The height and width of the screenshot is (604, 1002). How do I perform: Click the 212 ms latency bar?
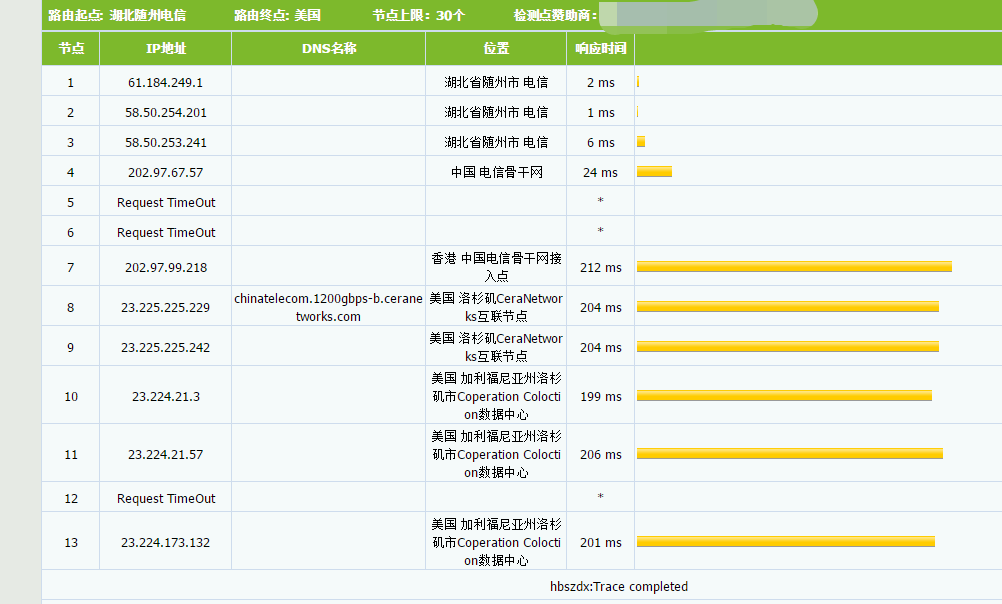[x=794, y=267]
